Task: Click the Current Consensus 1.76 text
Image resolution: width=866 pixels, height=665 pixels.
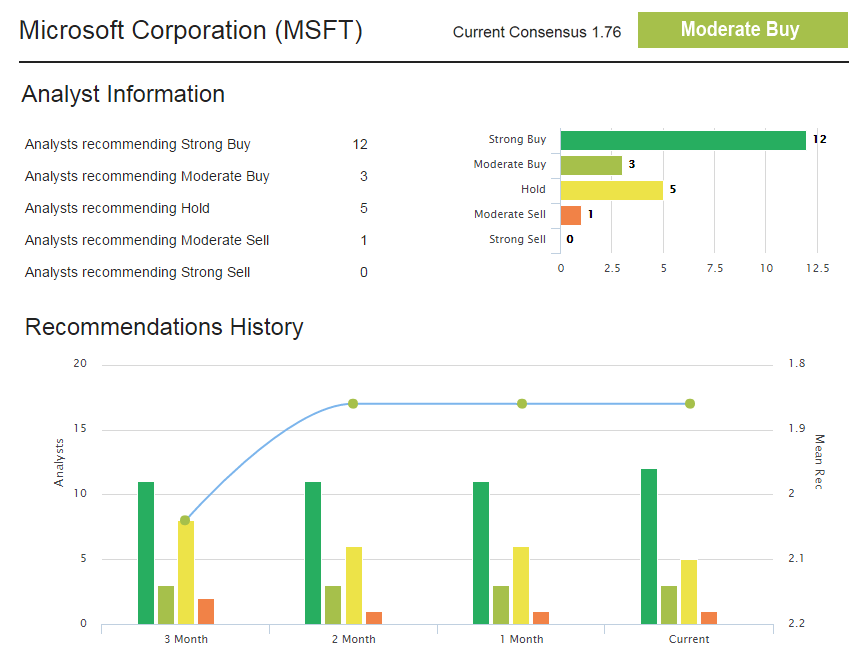Action: (x=536, y=32)
